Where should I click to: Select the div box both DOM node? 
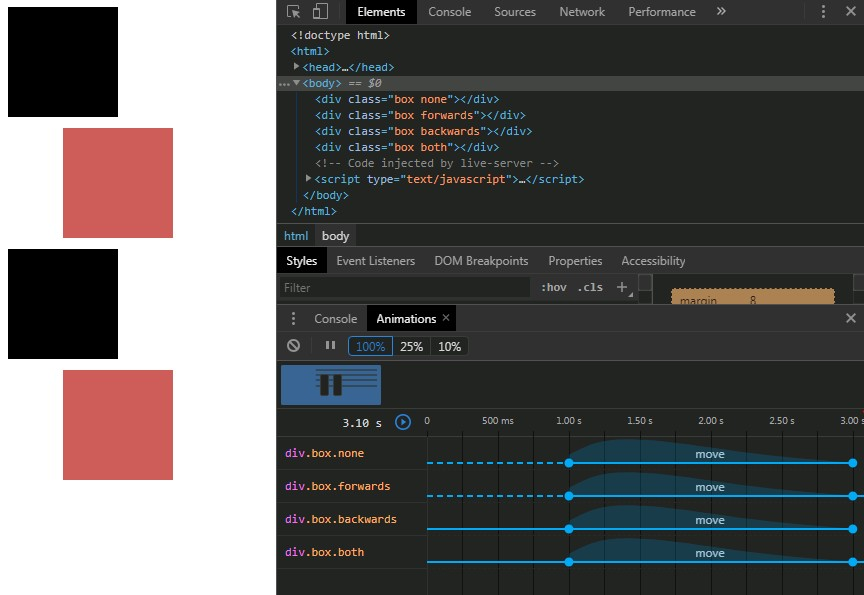pyautogui.click(x=407, y=147)
